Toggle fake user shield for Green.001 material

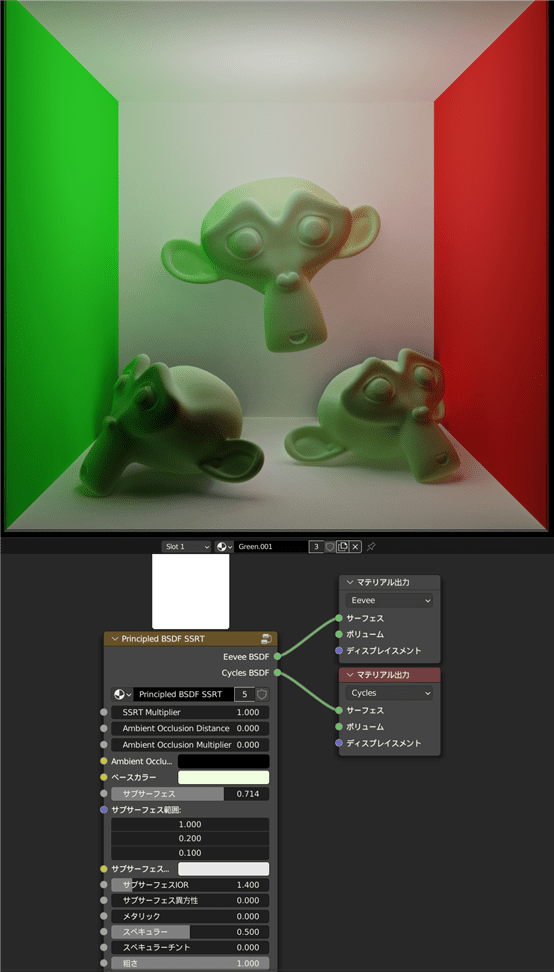[x=330, y=547]
